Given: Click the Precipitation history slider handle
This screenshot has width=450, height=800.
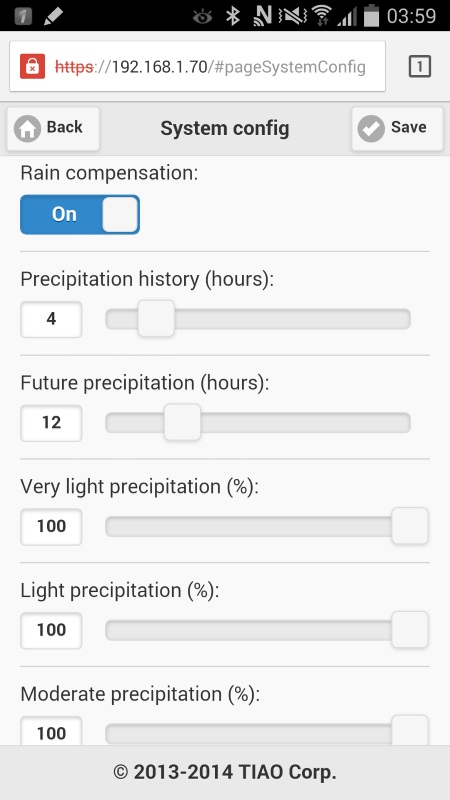Looking at the screenshot, I should (x=156, y=318).
